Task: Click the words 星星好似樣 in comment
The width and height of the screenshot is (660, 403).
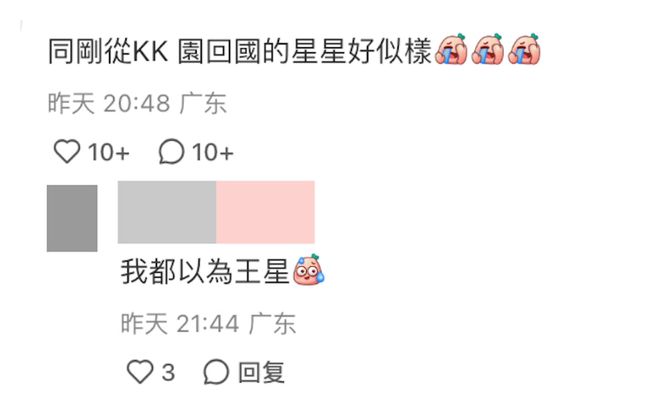Action: 362,51
